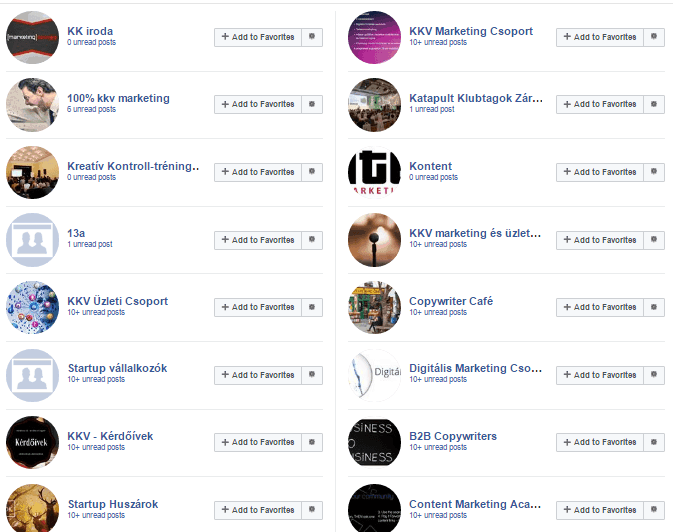This screenshot has height=532, width=673.
Task: Add KKV - Kérdőívek to Favorites
Action: click(258, 442)
